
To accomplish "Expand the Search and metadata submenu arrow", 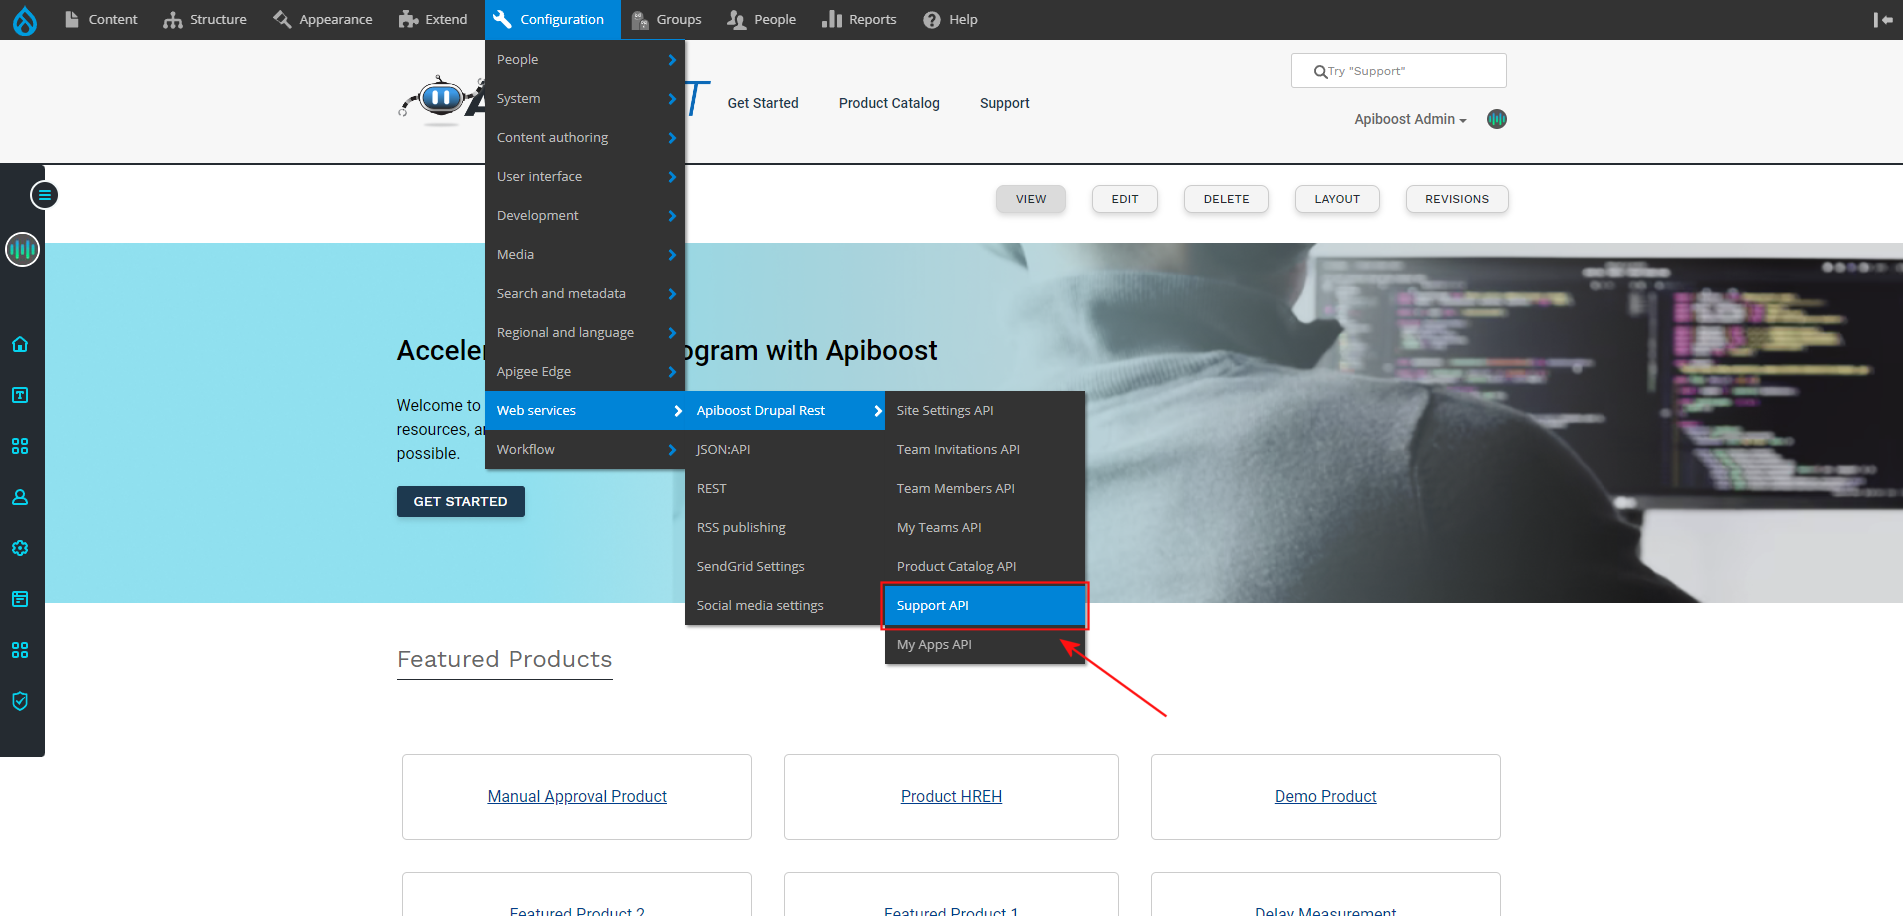I will click(x=672, y=294).
